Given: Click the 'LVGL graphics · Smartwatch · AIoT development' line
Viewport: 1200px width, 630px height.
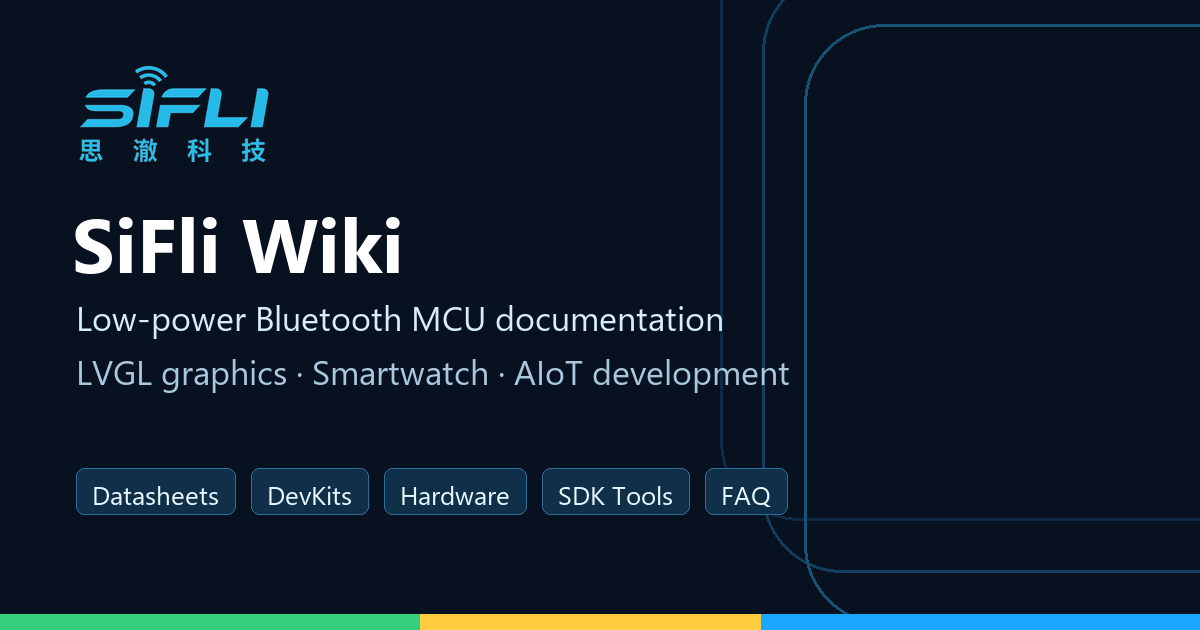Looking at the screenshot, I should (433, 374).
